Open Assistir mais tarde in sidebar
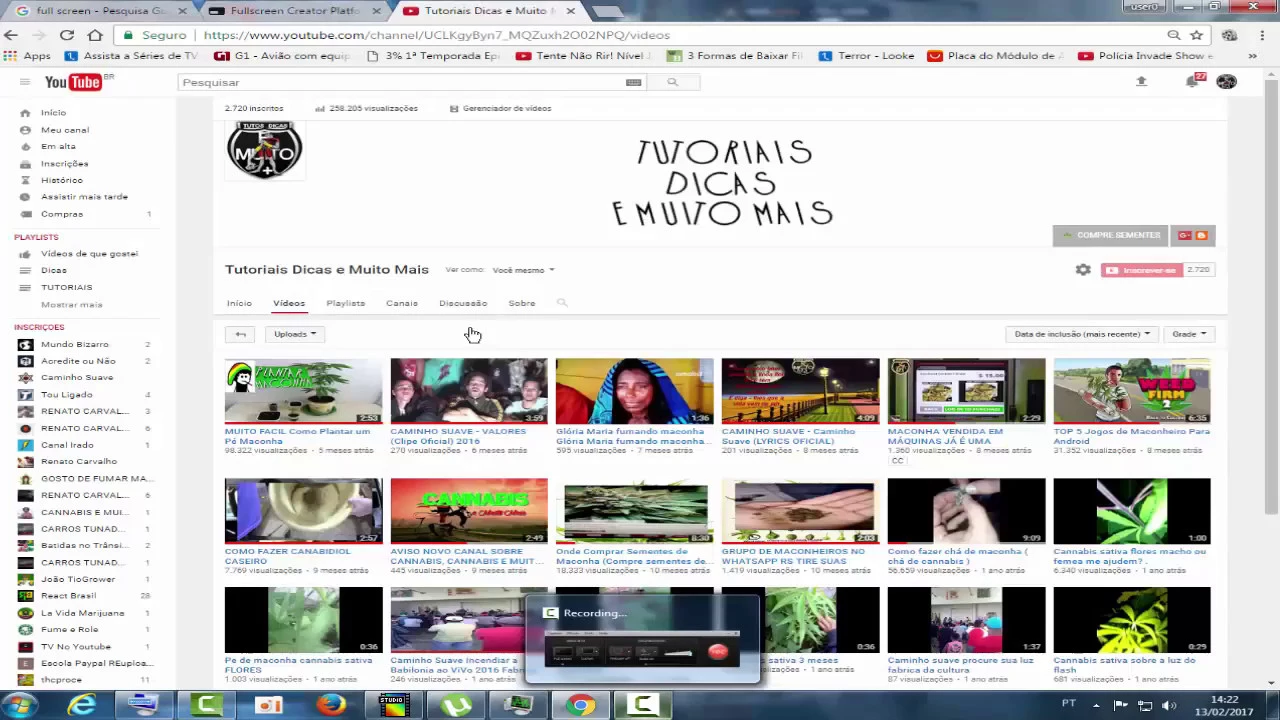 pyautogui.click(x=84, y=197)
